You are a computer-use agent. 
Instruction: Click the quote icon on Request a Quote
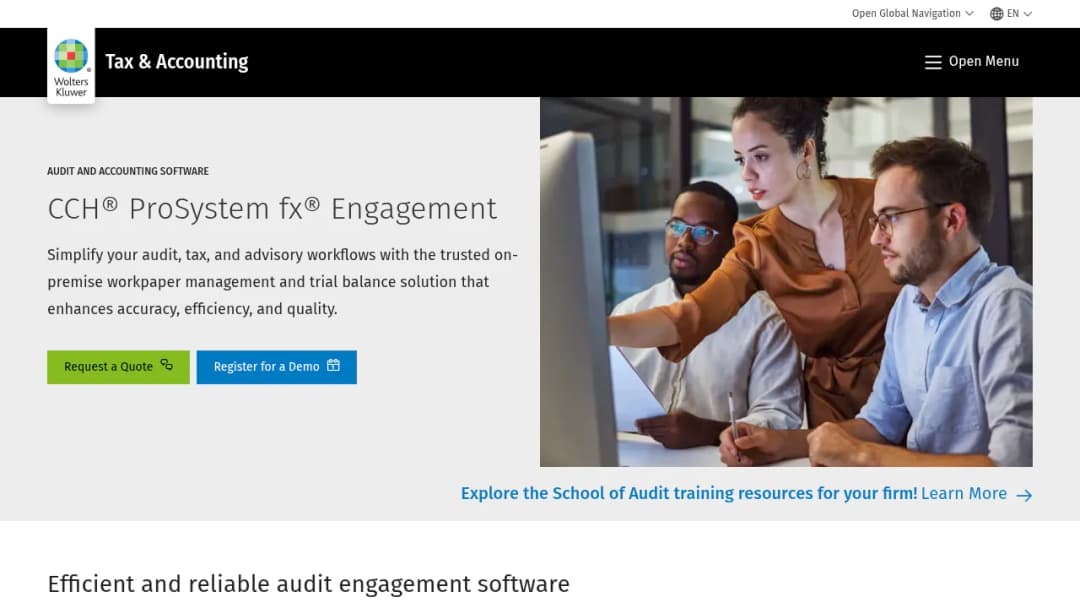167,365
